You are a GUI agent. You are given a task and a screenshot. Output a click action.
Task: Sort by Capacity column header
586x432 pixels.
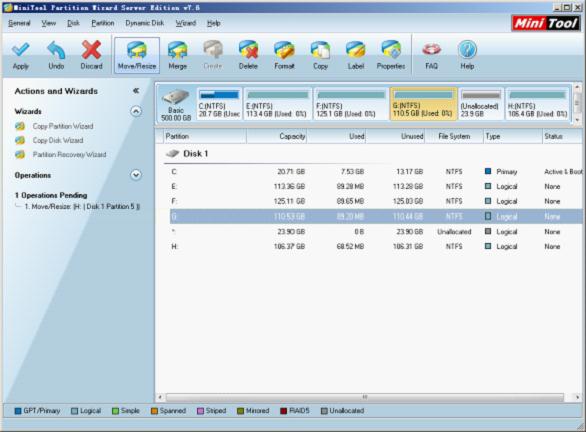277,136
